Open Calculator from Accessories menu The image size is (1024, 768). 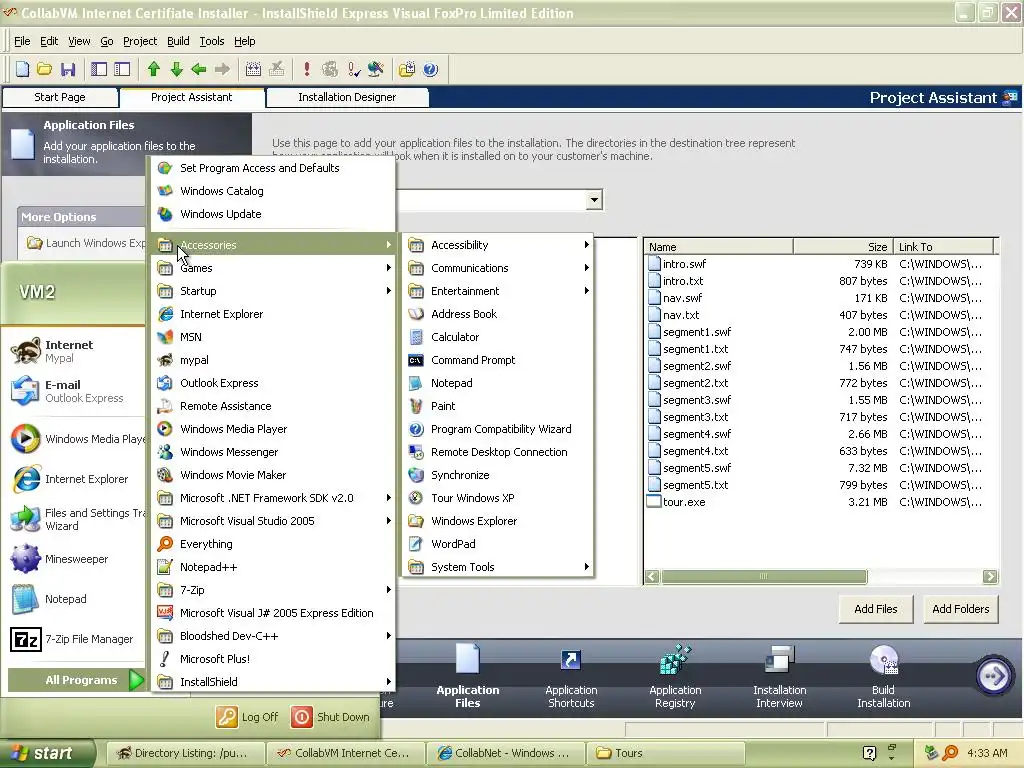coord(497,337)
